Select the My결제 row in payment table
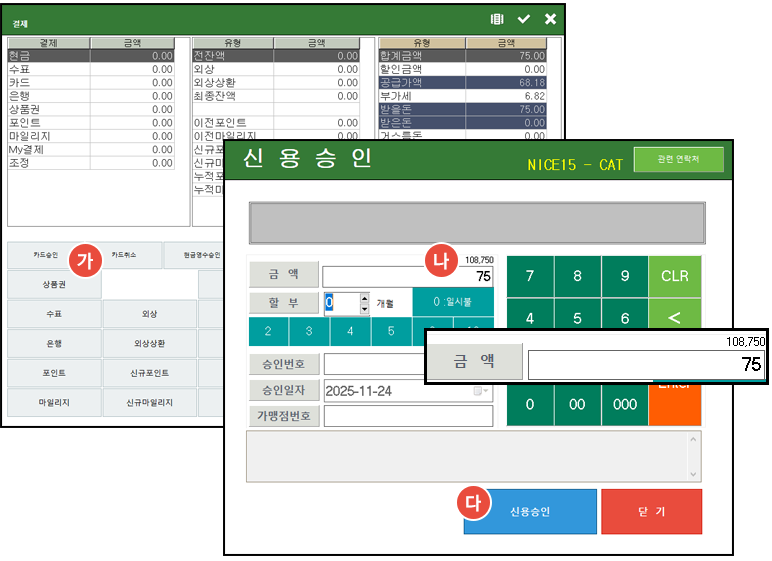 [91, 149]
